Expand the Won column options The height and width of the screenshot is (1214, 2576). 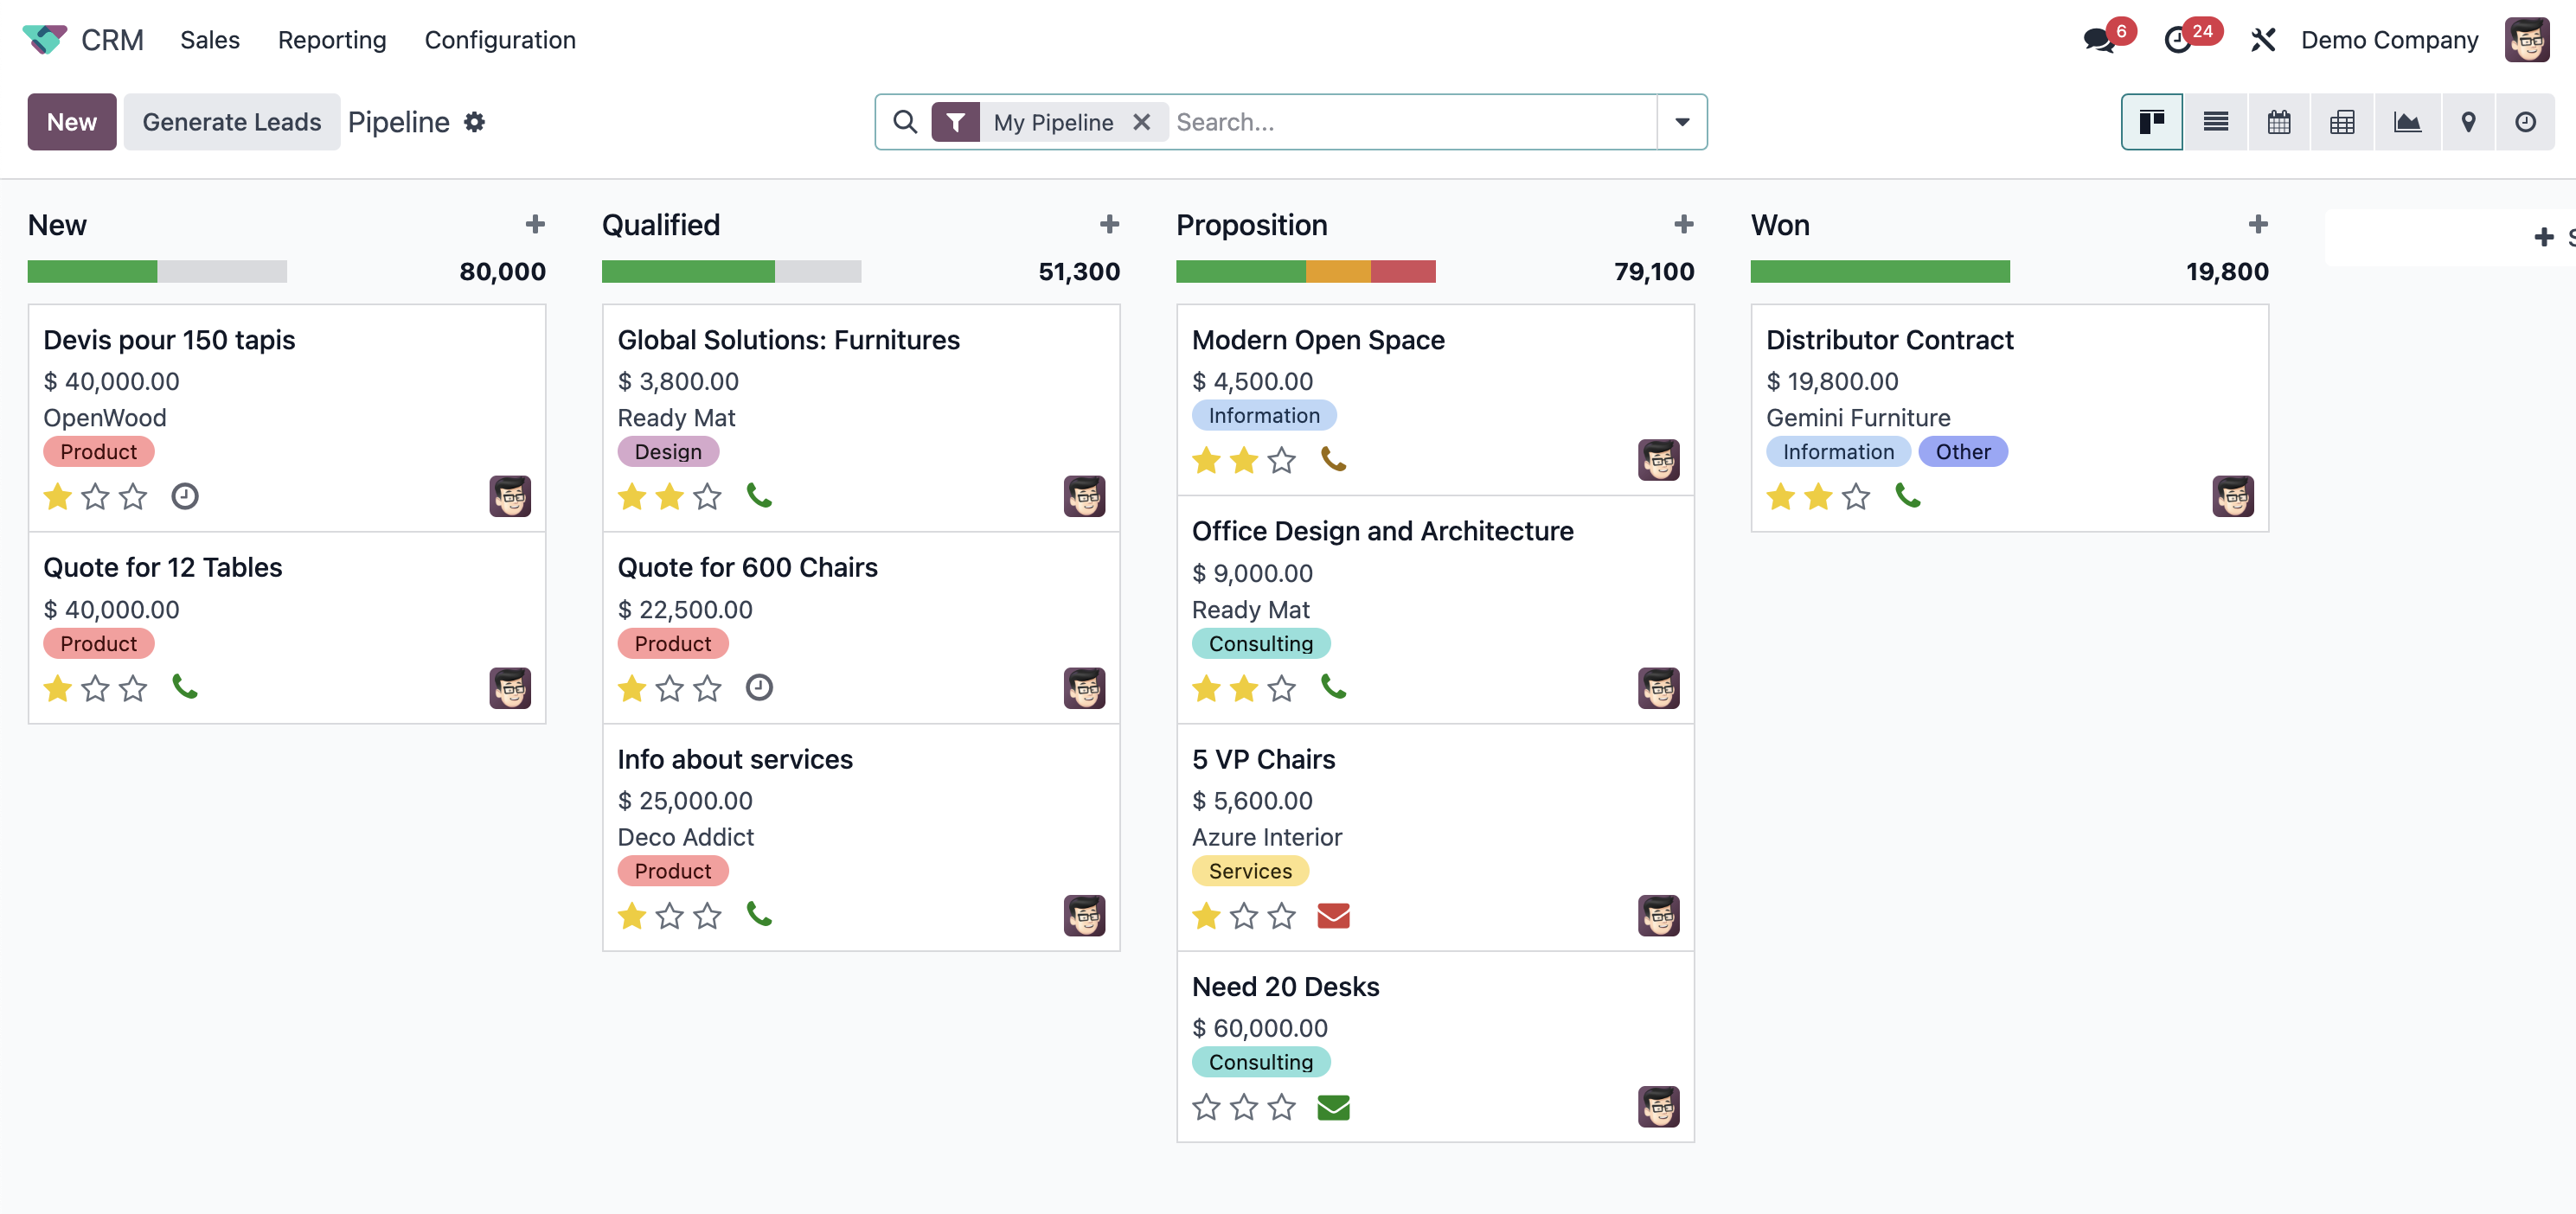(x=2258, y=223)
